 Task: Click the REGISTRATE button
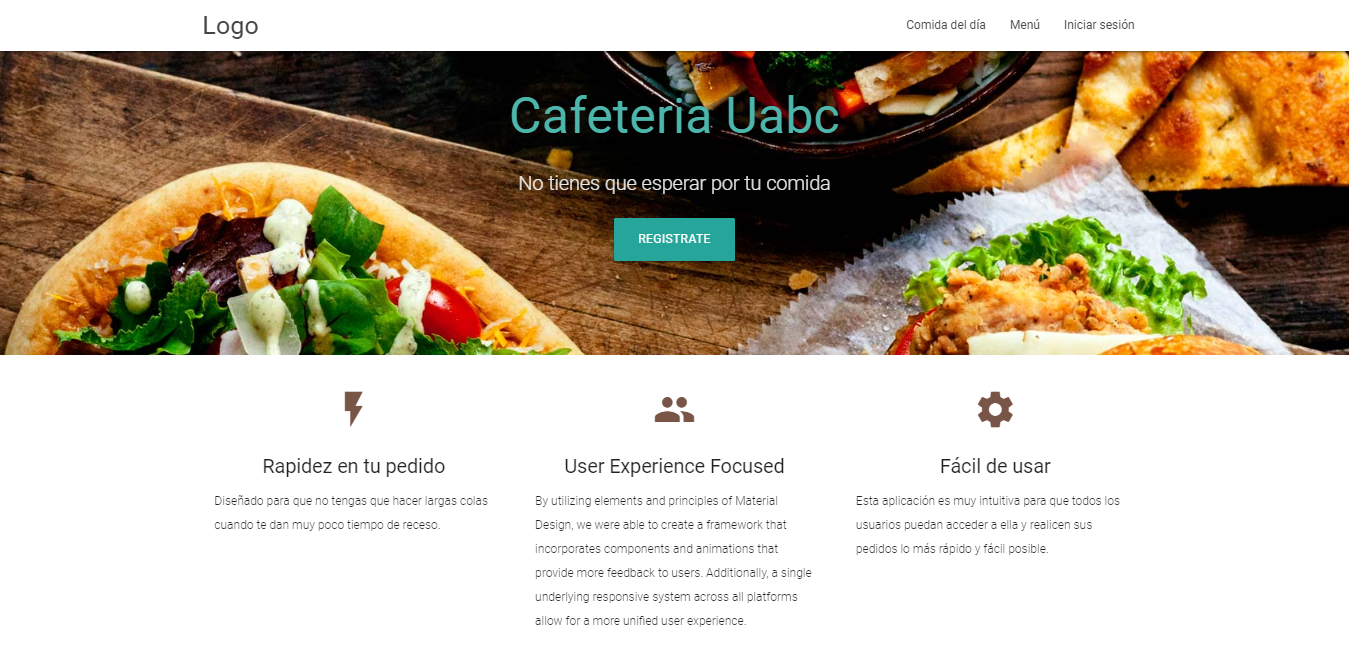click(x=674, y=239)
